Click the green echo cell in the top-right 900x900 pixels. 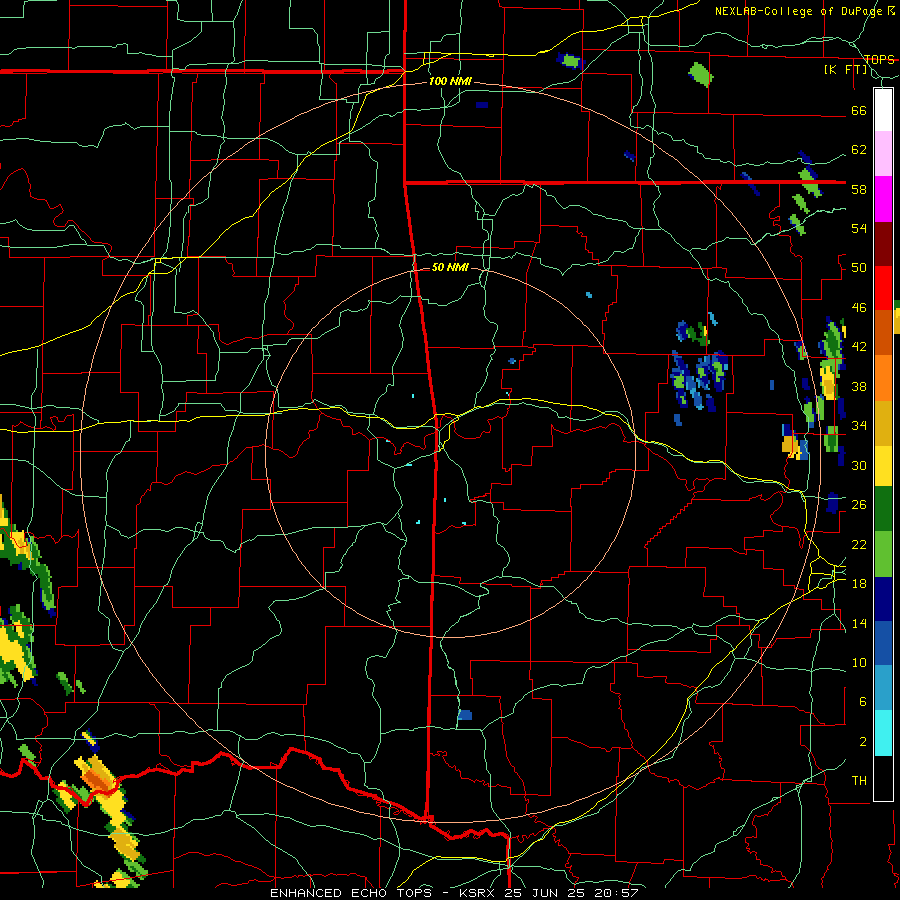tap(700, 74)
